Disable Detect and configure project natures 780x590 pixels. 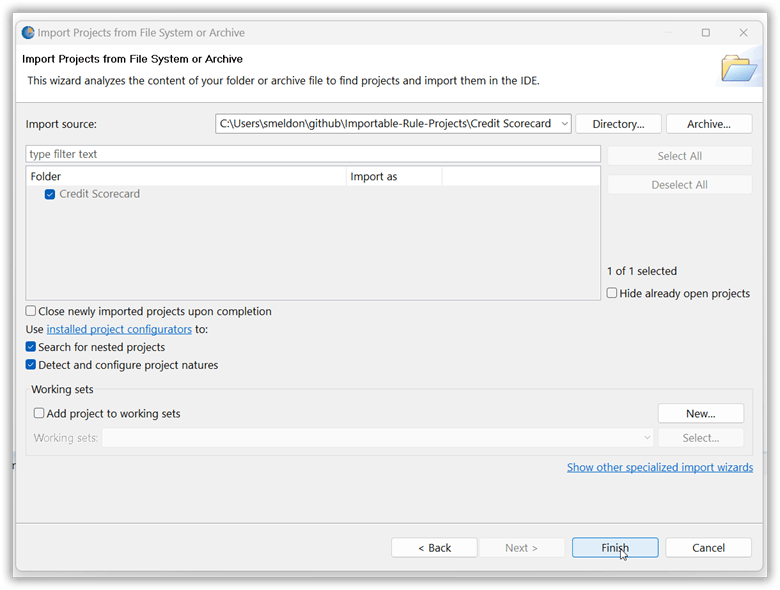click(x=31, y=365)
